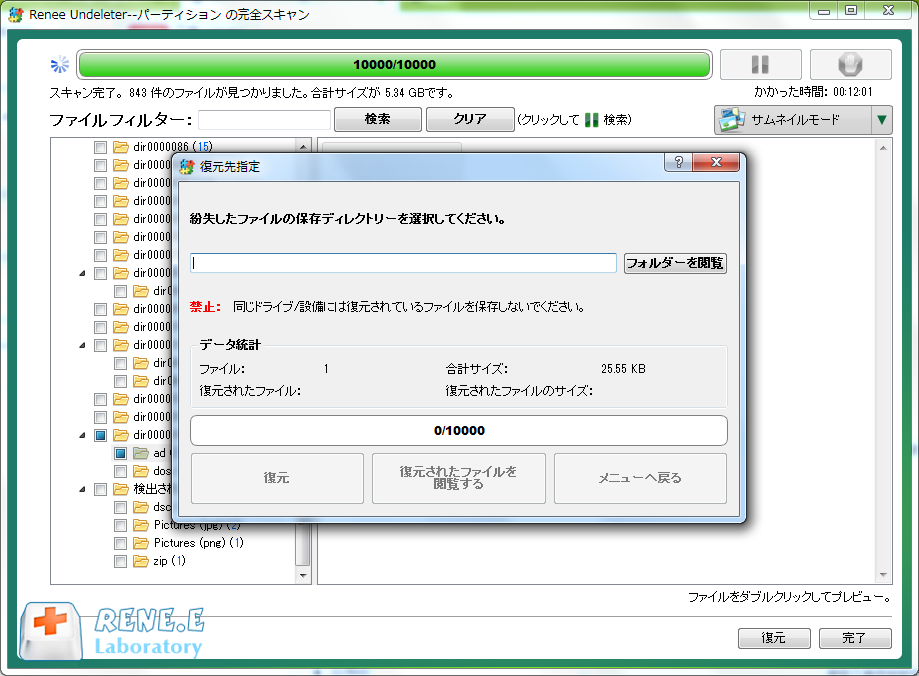
Task: Select the dir0000086 (15) tree row
Action: (172, 147)
